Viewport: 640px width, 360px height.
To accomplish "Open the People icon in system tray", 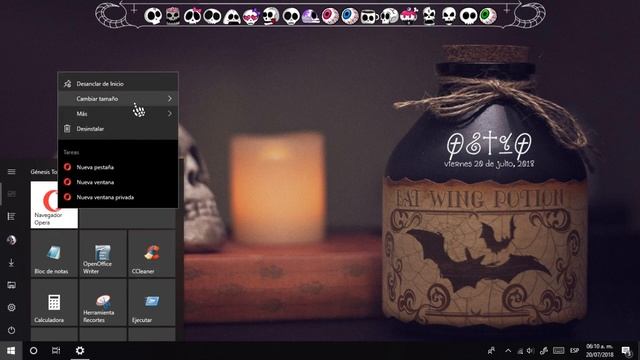I will coord(491,351).
